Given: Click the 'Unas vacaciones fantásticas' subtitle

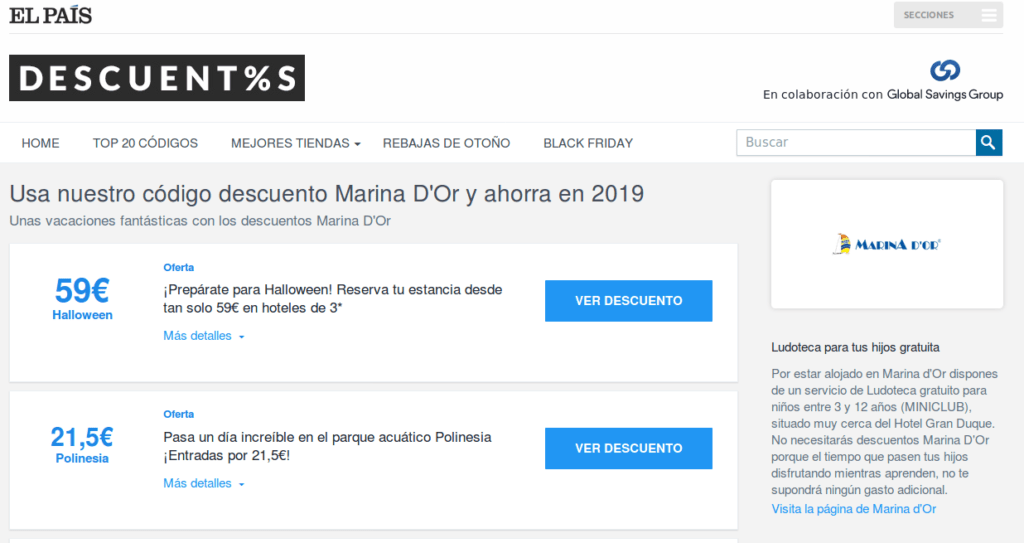Looking at the screenshot, I should (x=200, y=221).
